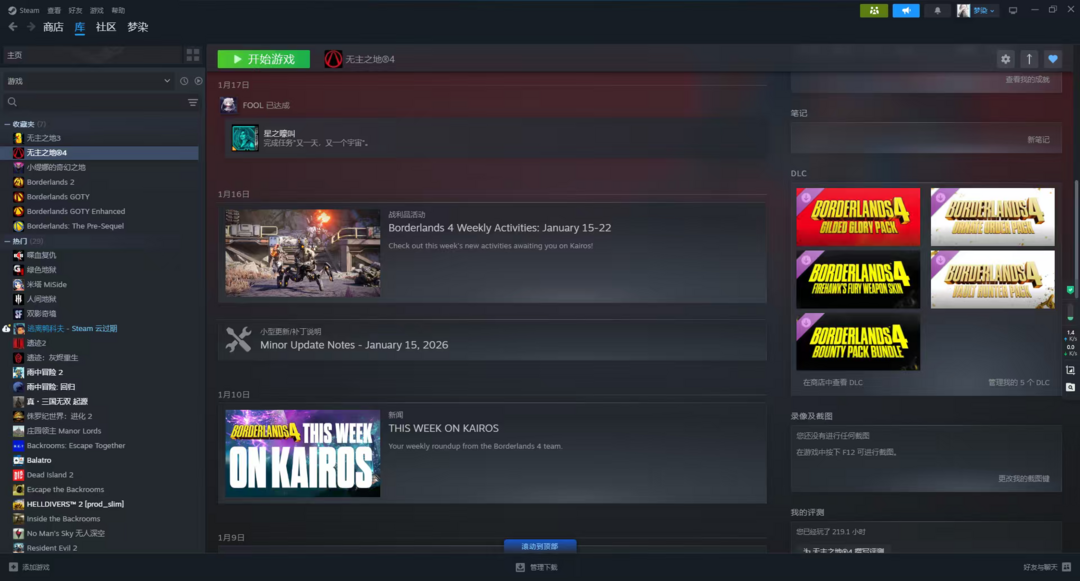Toggle the ready-to-play filter icon
Image resolution: width=1080 pixels, height=581 pixels.
(x=198, y=81)
